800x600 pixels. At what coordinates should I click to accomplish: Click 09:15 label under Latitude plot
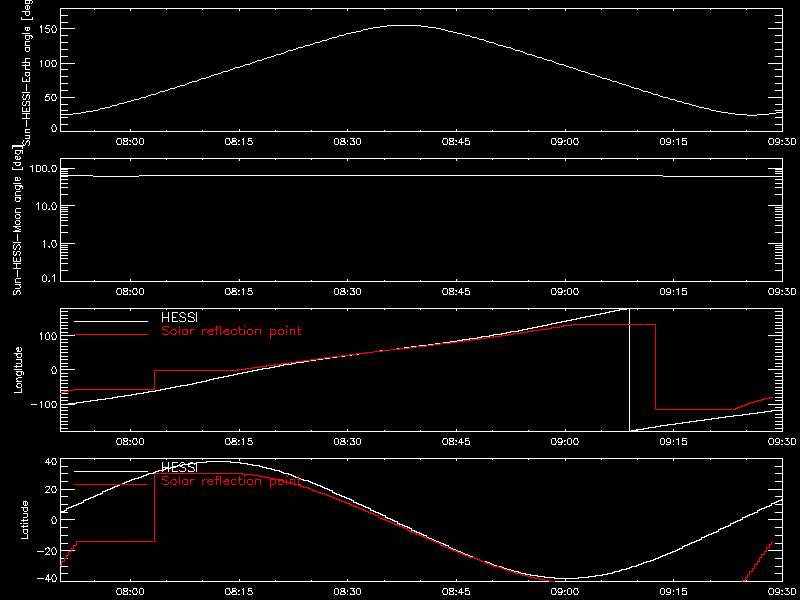673,591
